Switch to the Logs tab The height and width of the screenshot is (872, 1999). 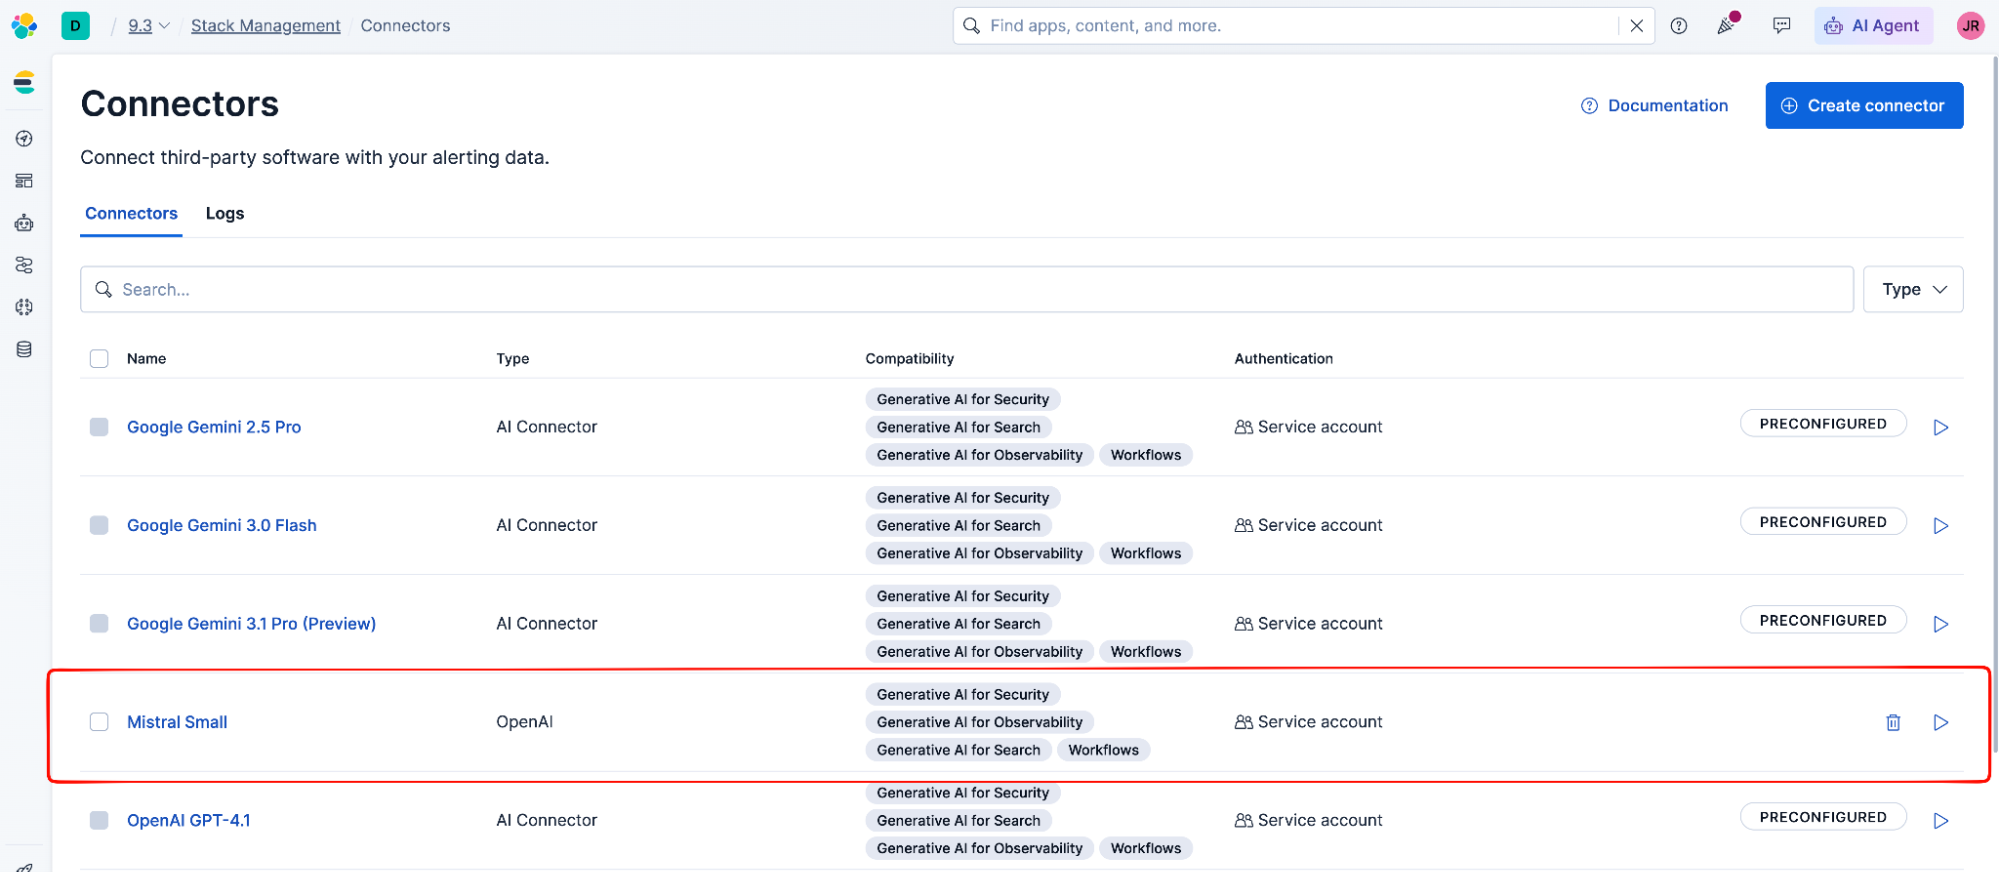225,214
